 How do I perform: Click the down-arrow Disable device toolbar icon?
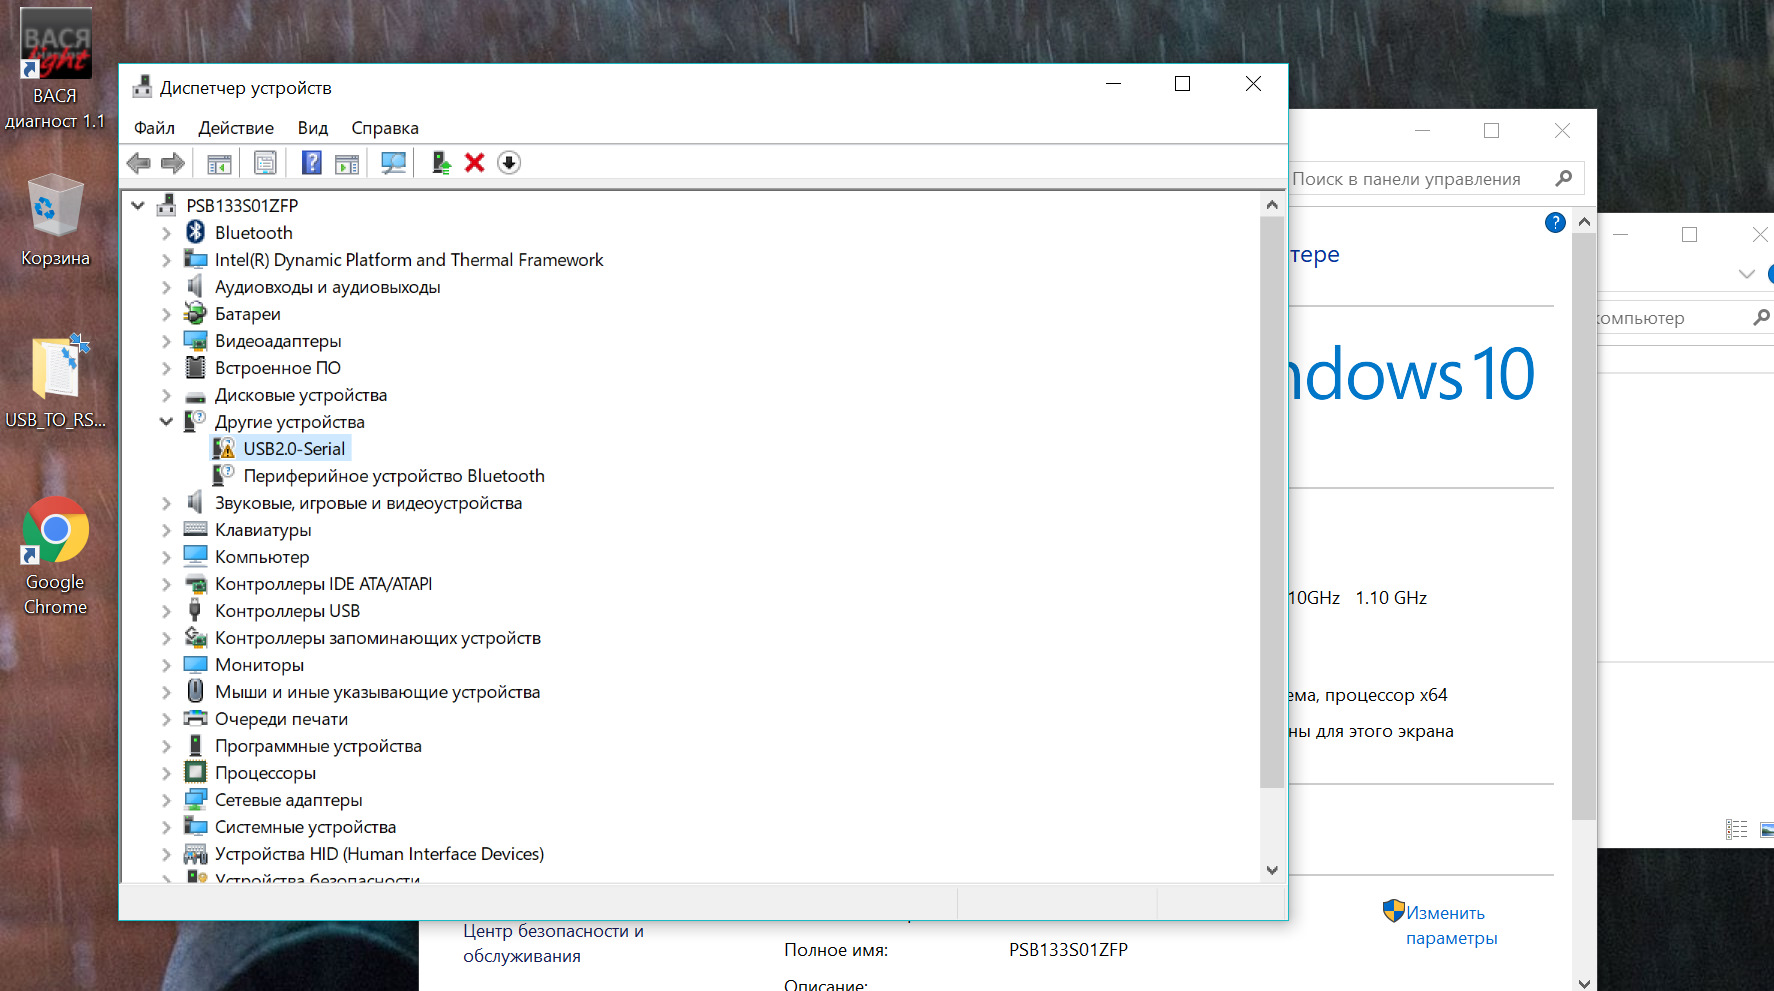509,163
